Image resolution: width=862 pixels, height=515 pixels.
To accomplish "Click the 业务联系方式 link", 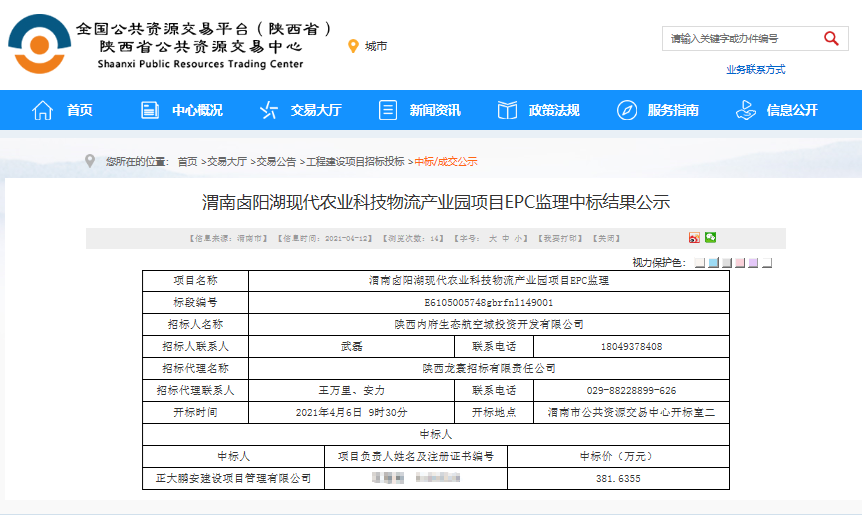I will click(755, 69).
